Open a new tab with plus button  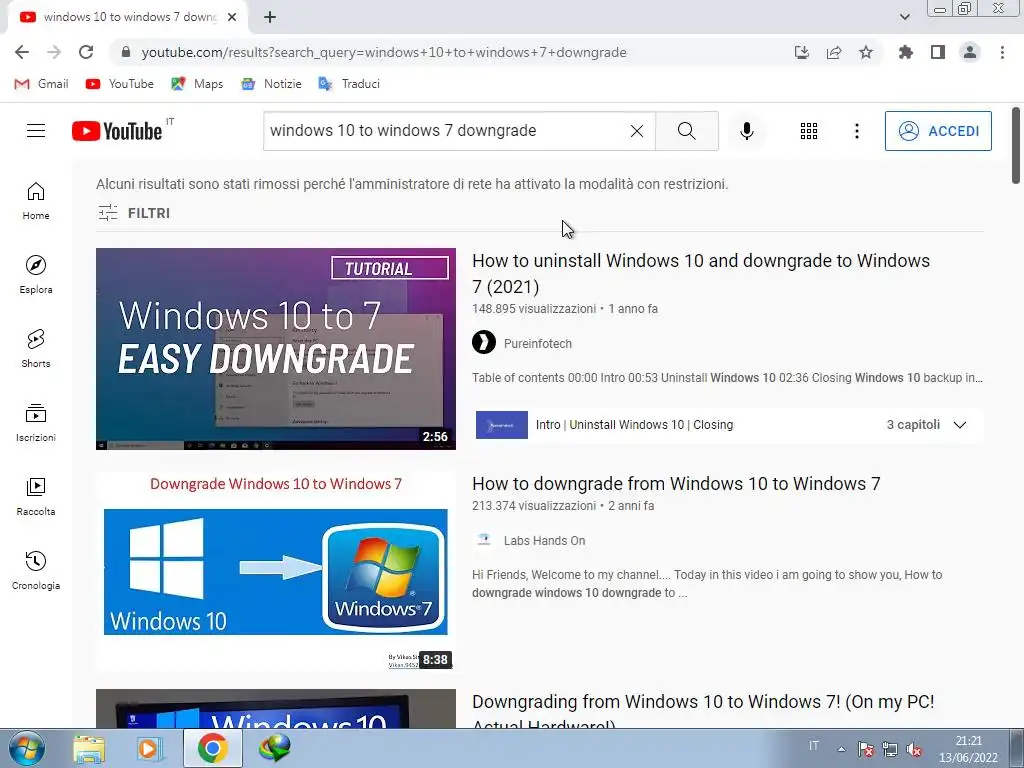coord(270,18)
